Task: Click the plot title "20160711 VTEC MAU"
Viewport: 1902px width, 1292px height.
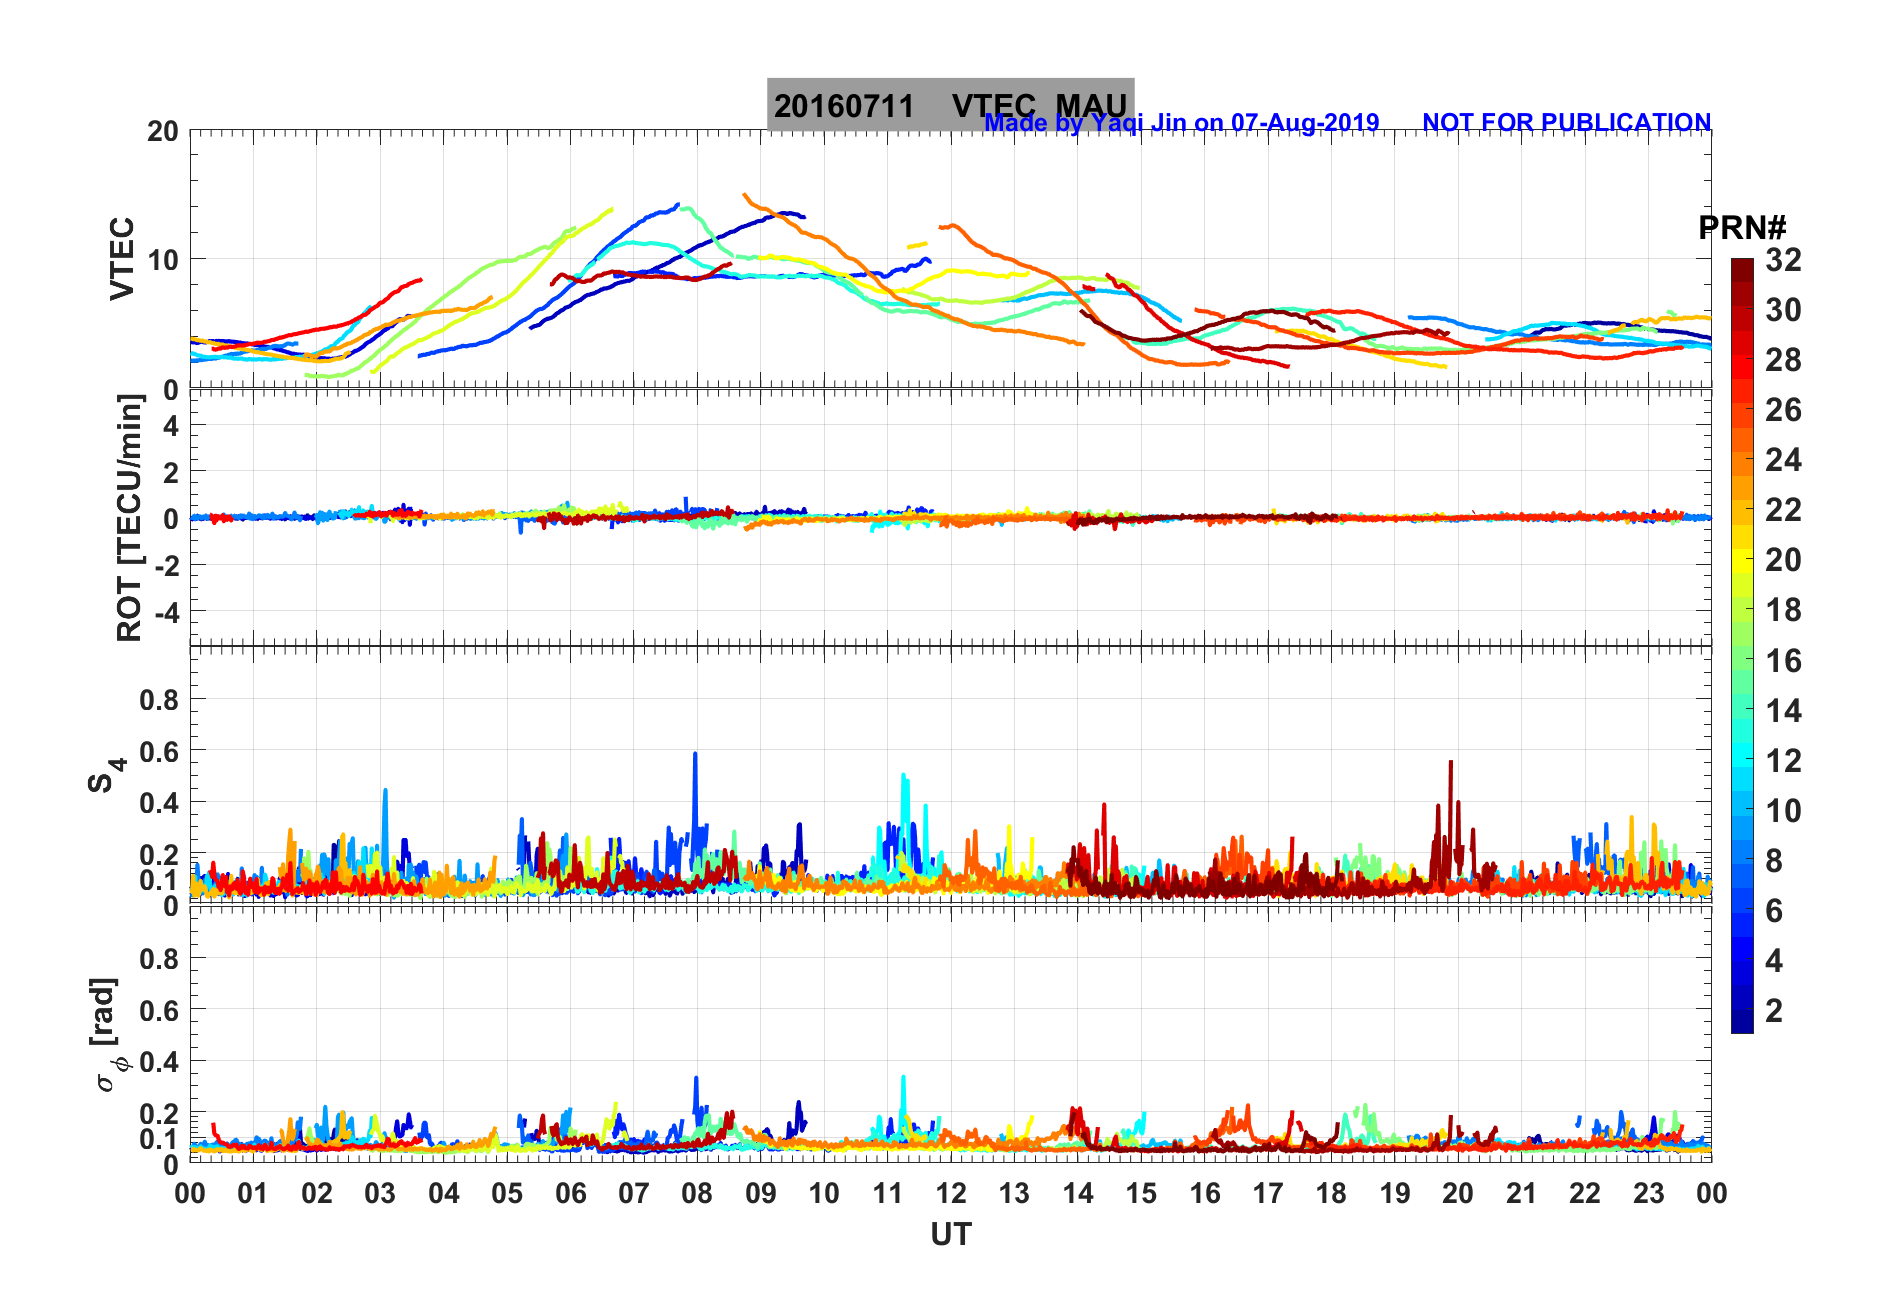Action: point(950,105)
